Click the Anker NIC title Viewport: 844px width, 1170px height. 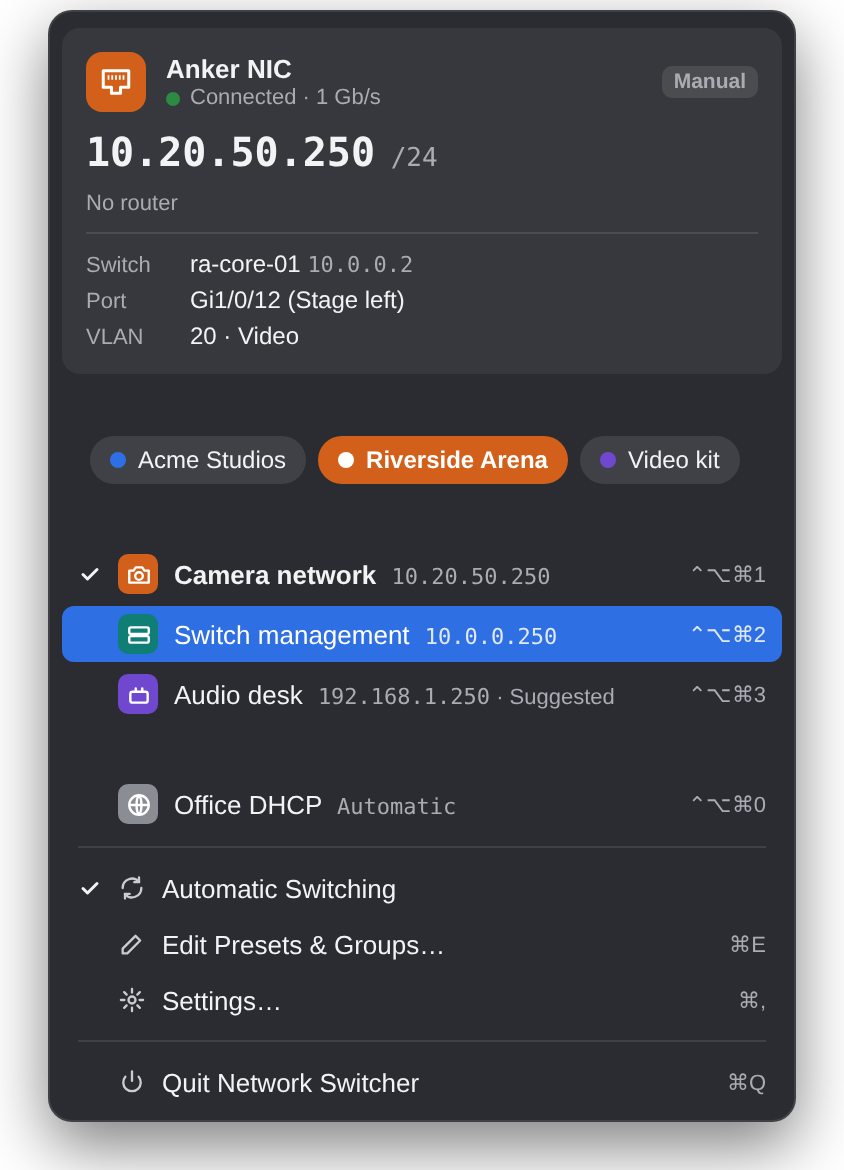[x=228, y=69]
